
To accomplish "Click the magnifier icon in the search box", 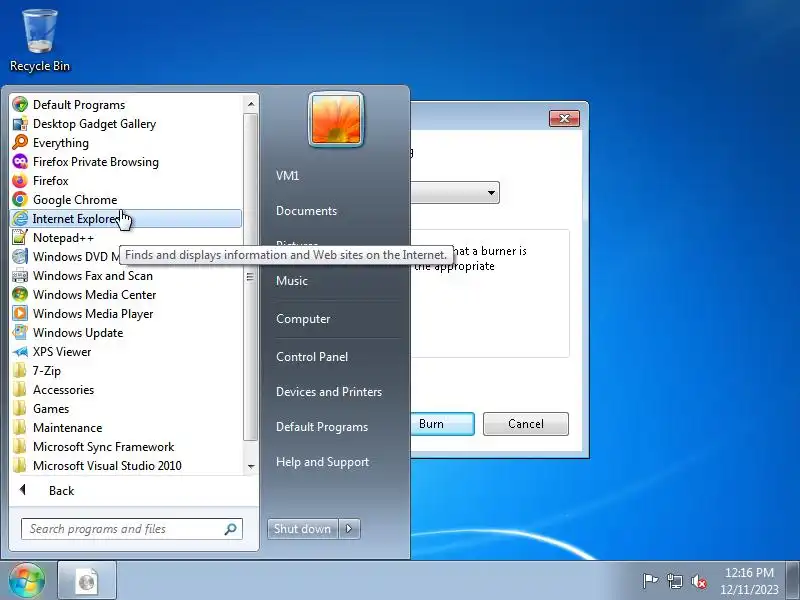I will point(231,529).
